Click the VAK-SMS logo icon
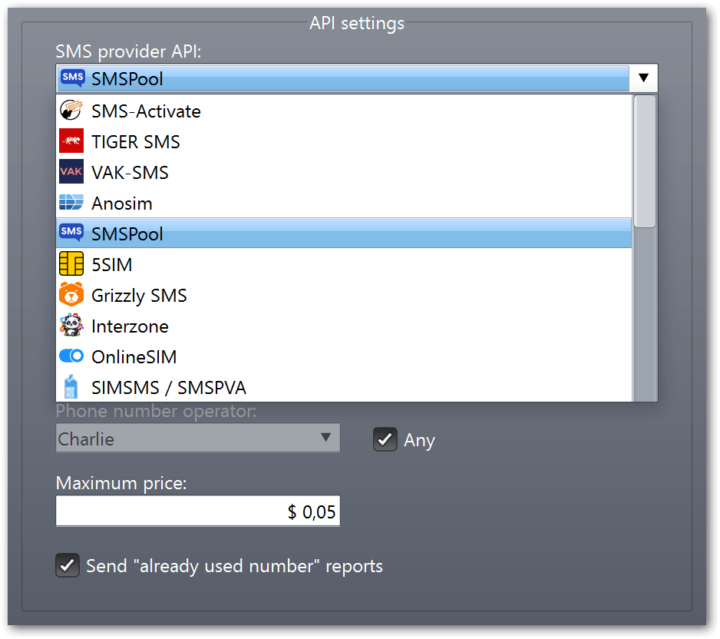 point(71,172)
